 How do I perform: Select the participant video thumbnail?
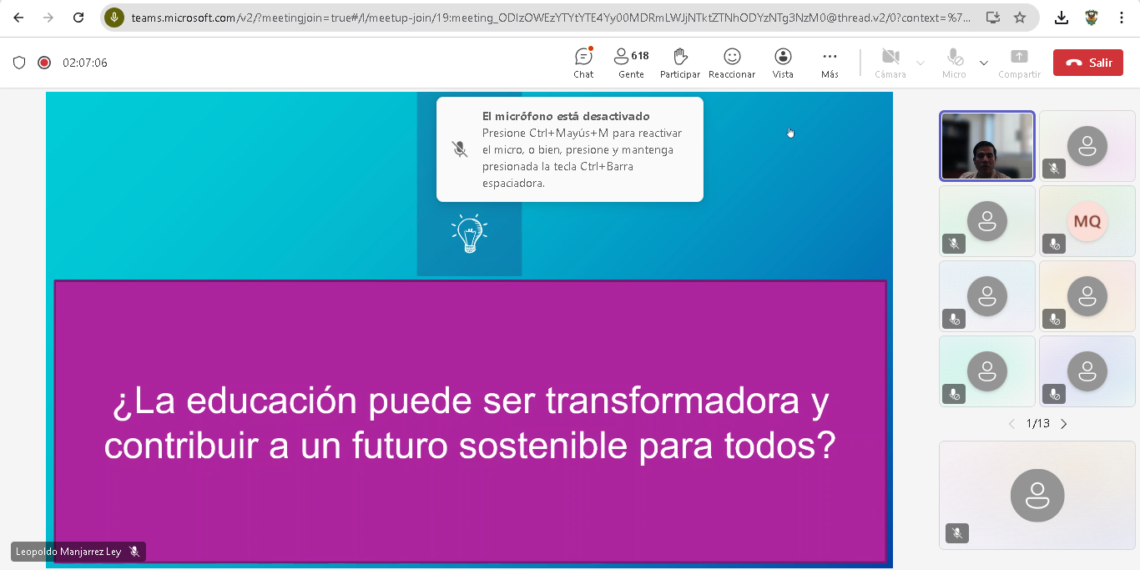(987, 145)
